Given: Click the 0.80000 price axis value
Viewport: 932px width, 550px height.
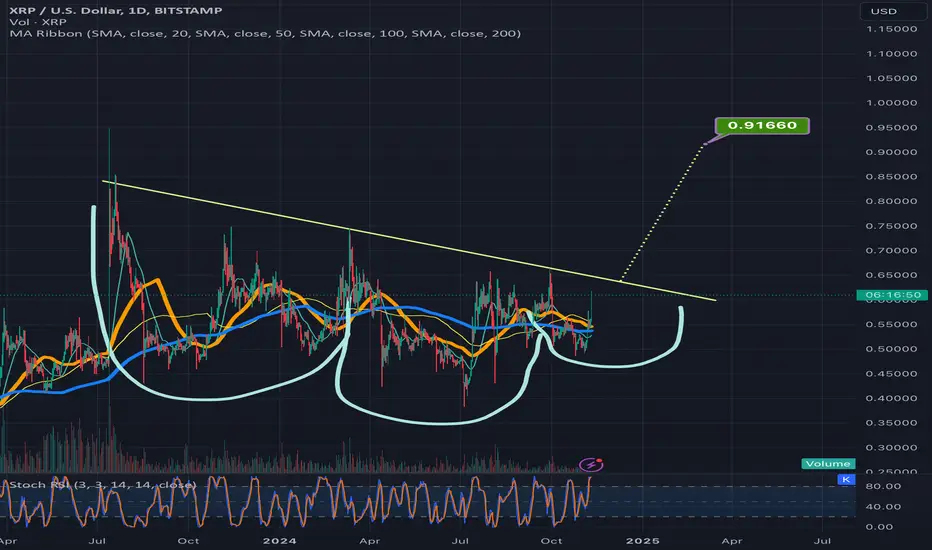Looking at the screenshot, I should coord(892,201).
